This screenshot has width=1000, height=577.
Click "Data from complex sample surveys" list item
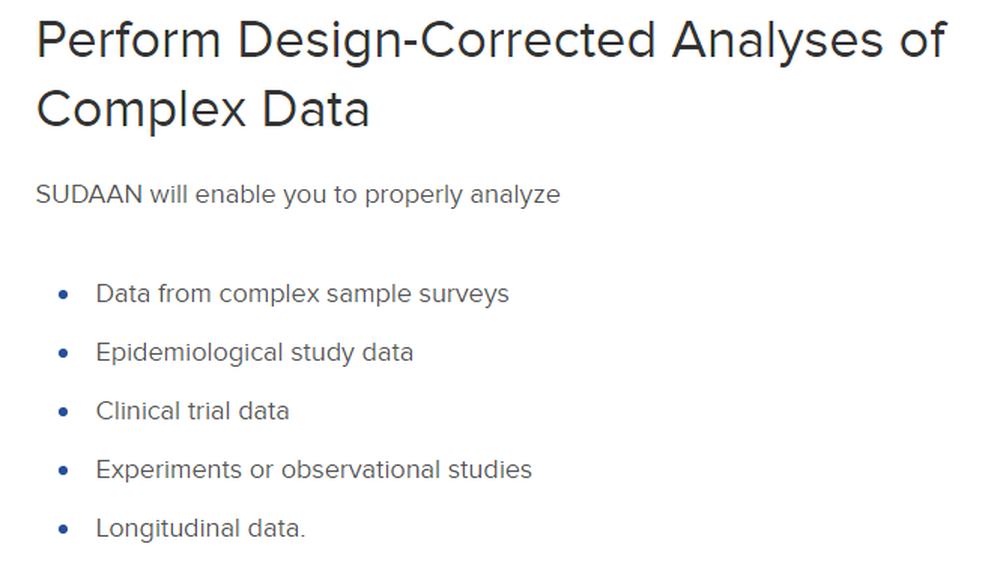(302, 294)
